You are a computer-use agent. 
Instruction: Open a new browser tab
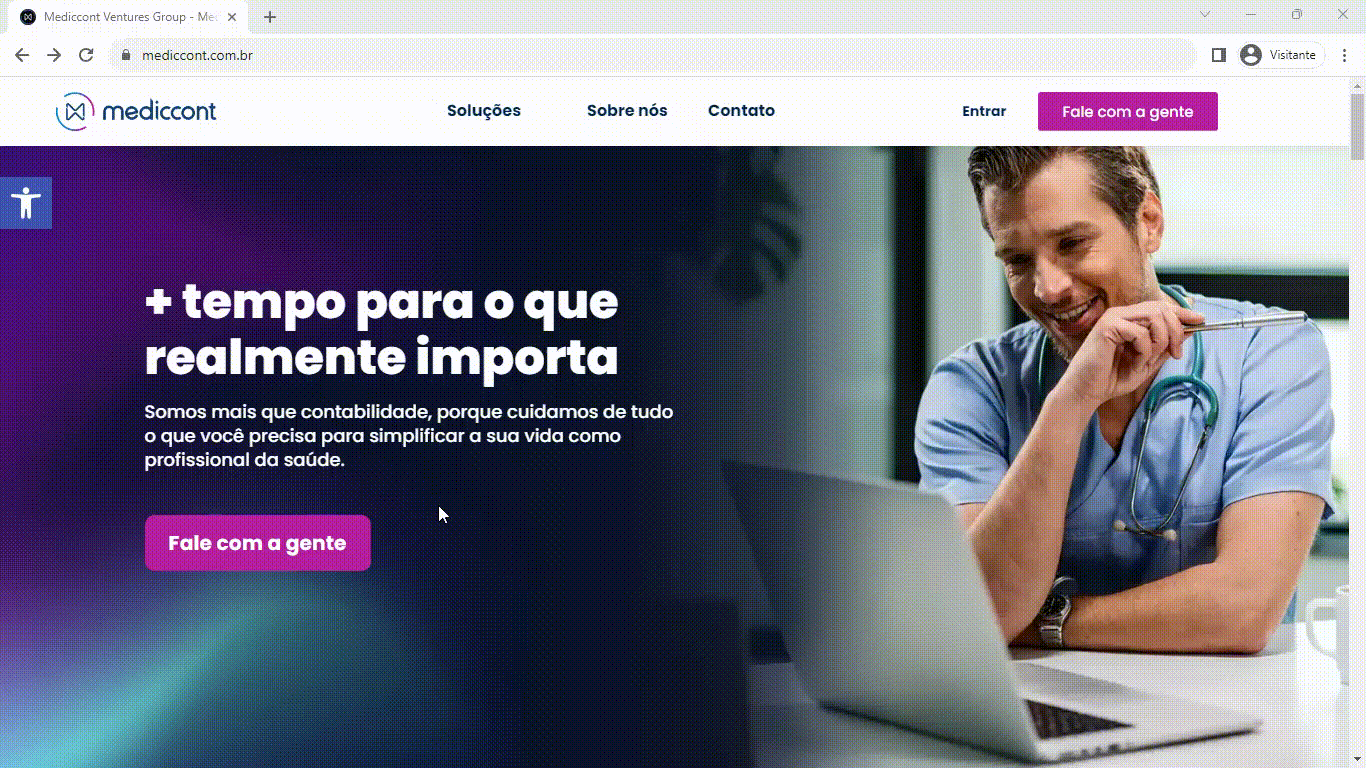tap(270, 17)
